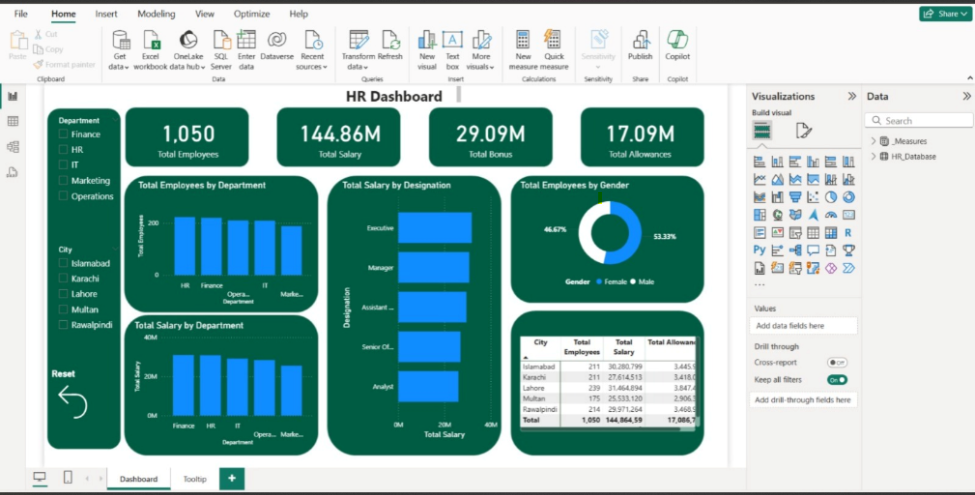Toggle the Cross-report switch
Screen dimensions: 975x495
coord(837,363)
